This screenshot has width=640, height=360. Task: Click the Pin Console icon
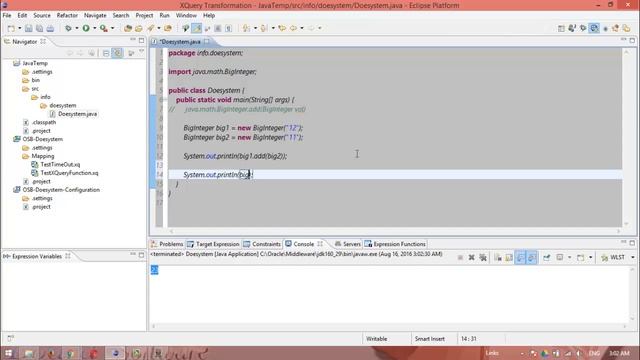tap(547, 257)
